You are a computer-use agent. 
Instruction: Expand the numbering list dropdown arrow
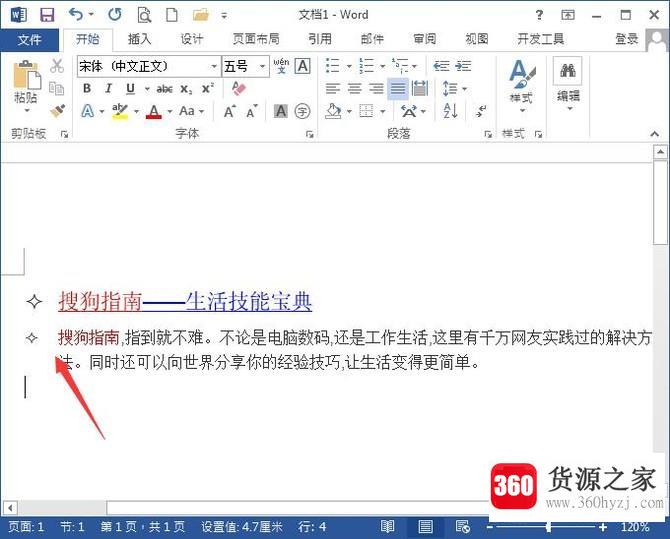pyautogui.click(x=382, y=67)
